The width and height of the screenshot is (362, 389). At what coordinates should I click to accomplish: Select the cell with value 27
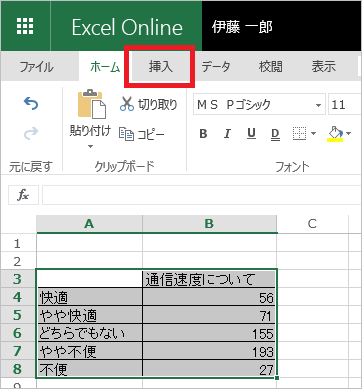209,369
